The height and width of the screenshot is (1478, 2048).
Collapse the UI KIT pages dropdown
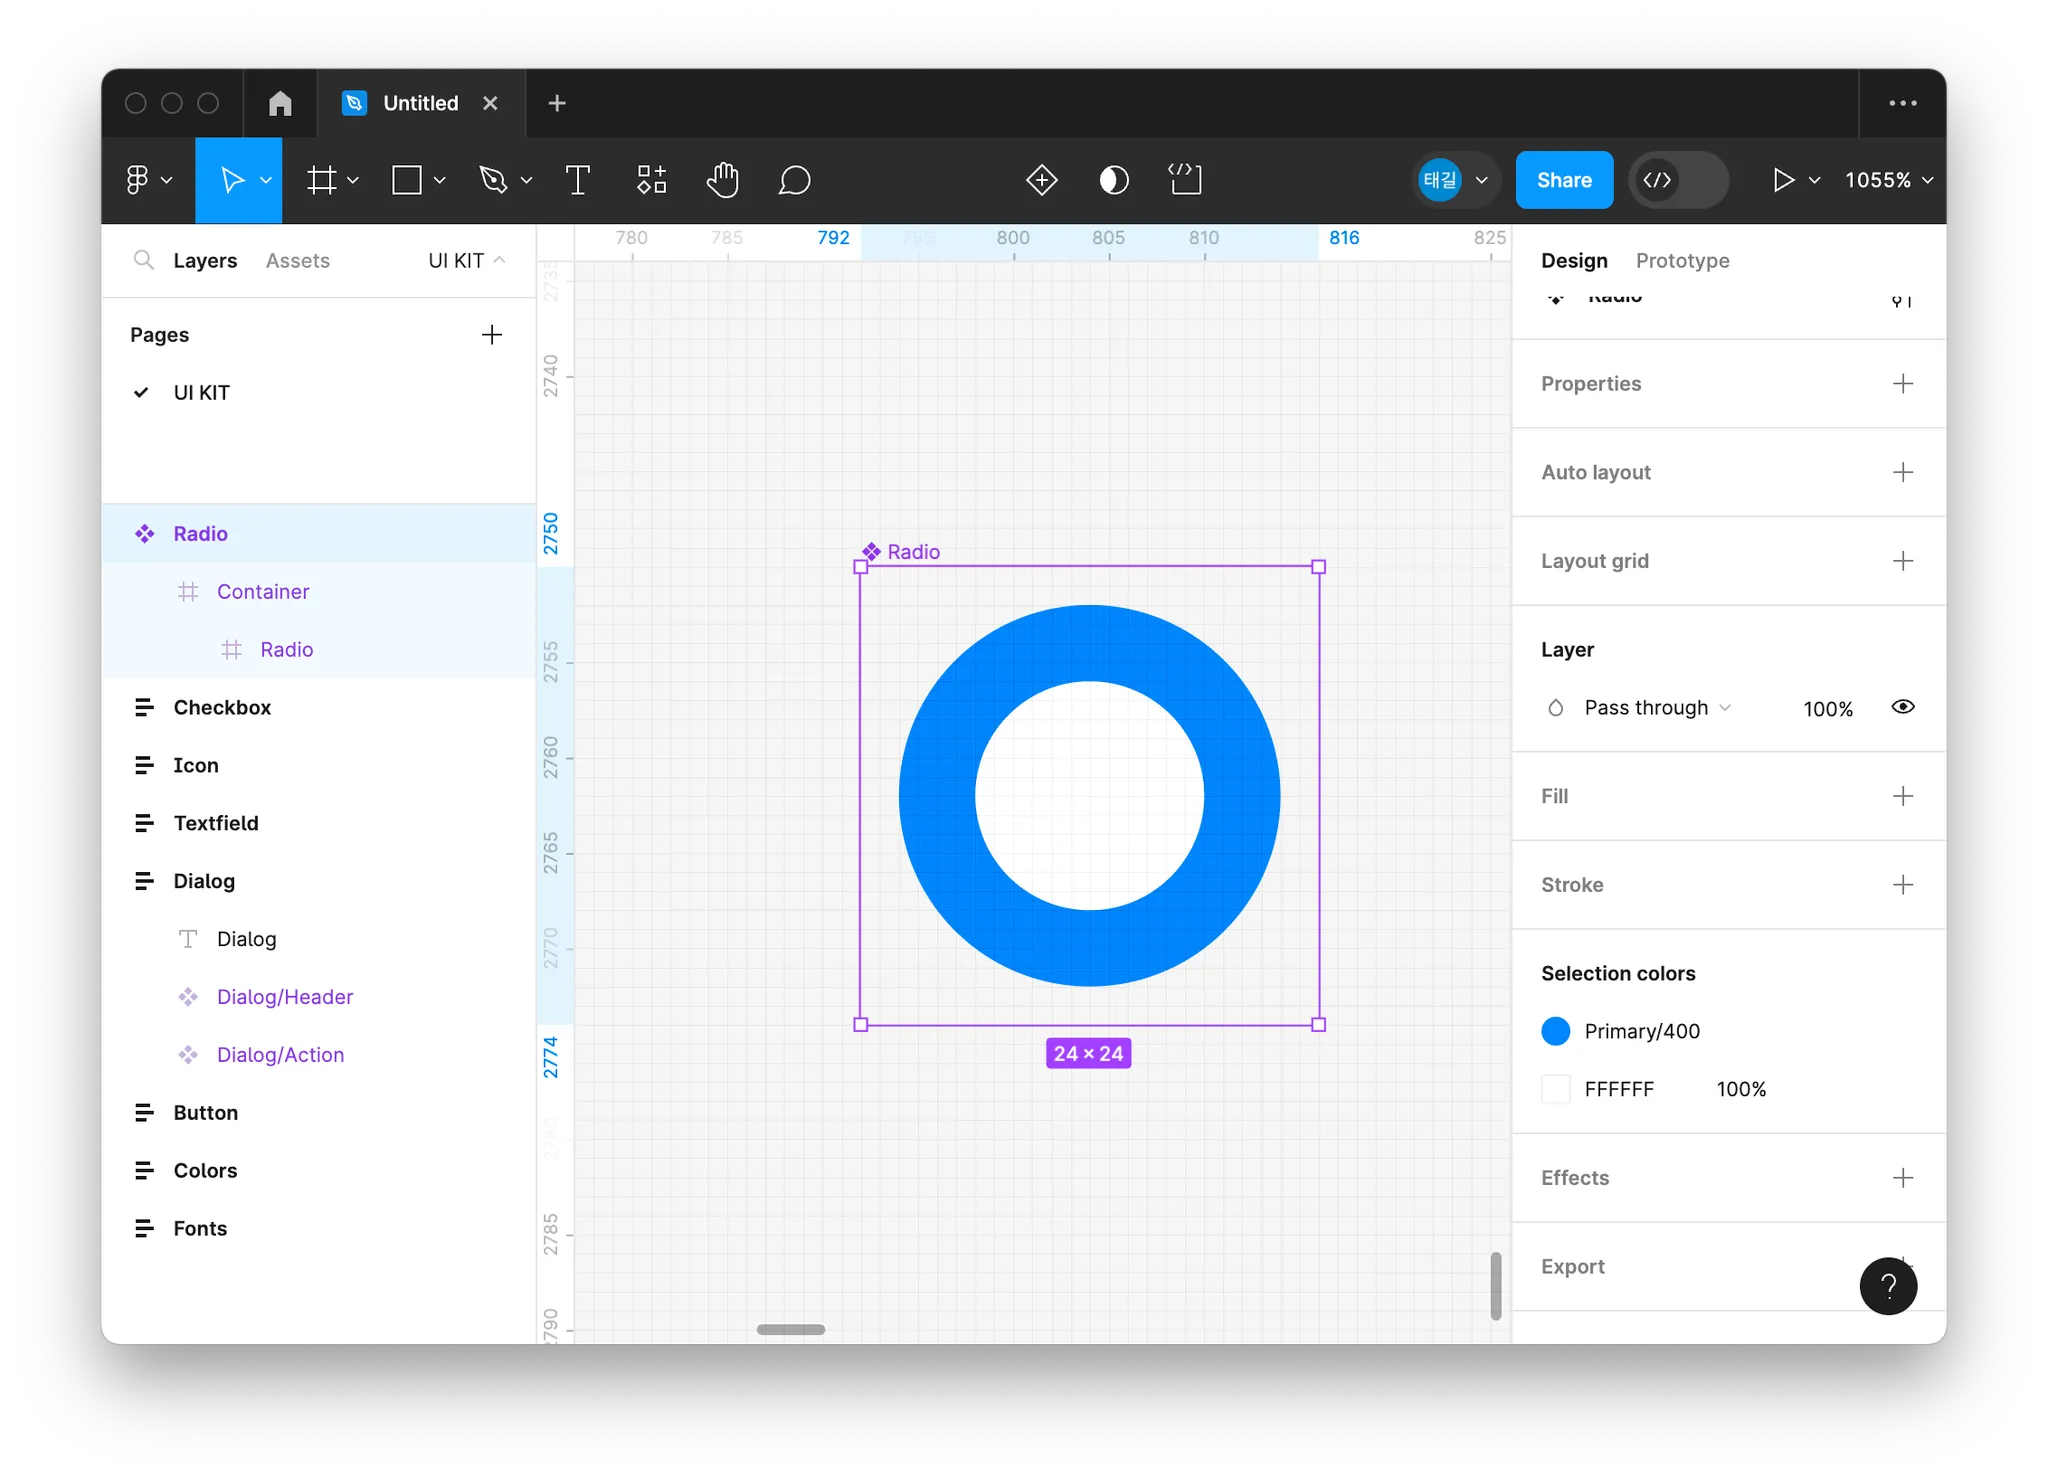coord(467,260)
